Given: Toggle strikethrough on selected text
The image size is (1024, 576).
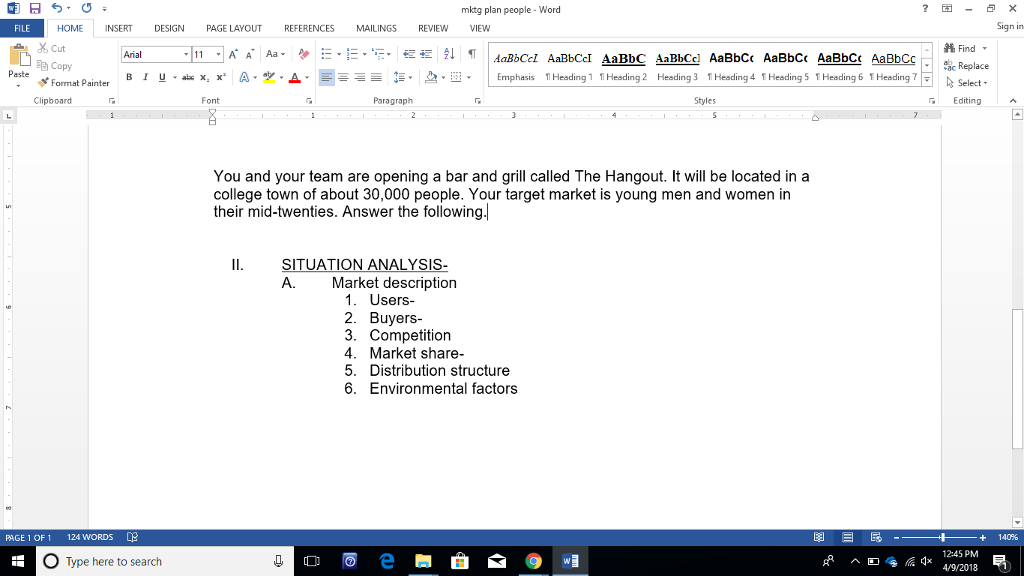Looking at the screenshot, I should (x=189, y=76).
